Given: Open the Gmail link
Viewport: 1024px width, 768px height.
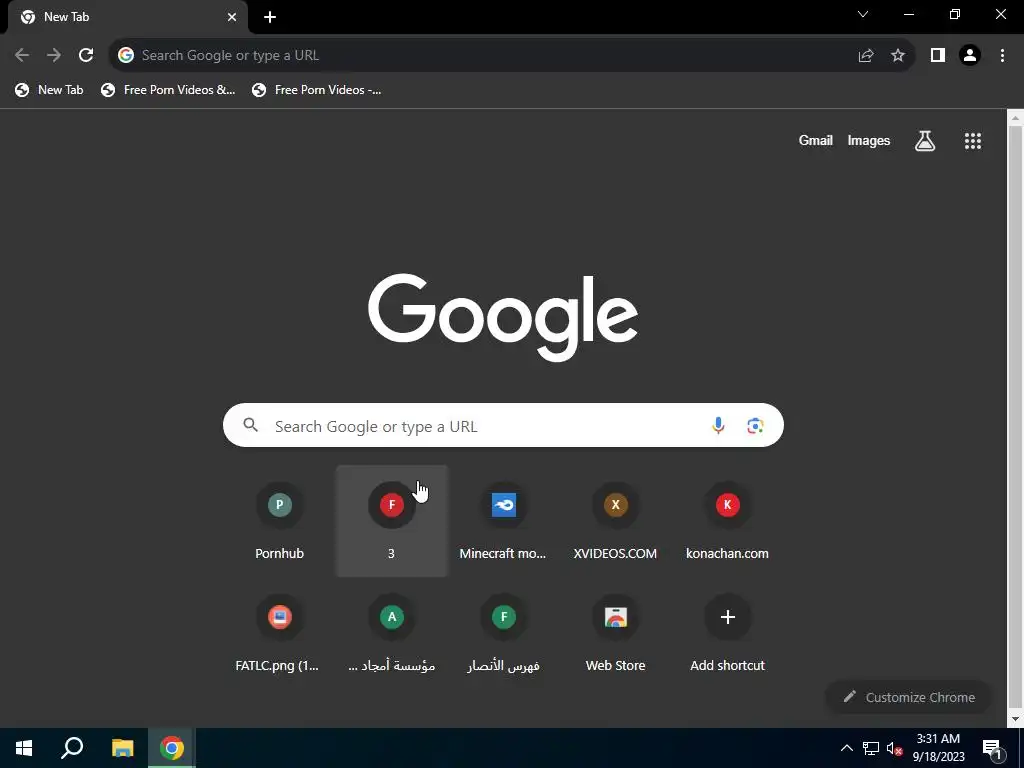Looking at the screenshot, I should [x=816, y=140].
